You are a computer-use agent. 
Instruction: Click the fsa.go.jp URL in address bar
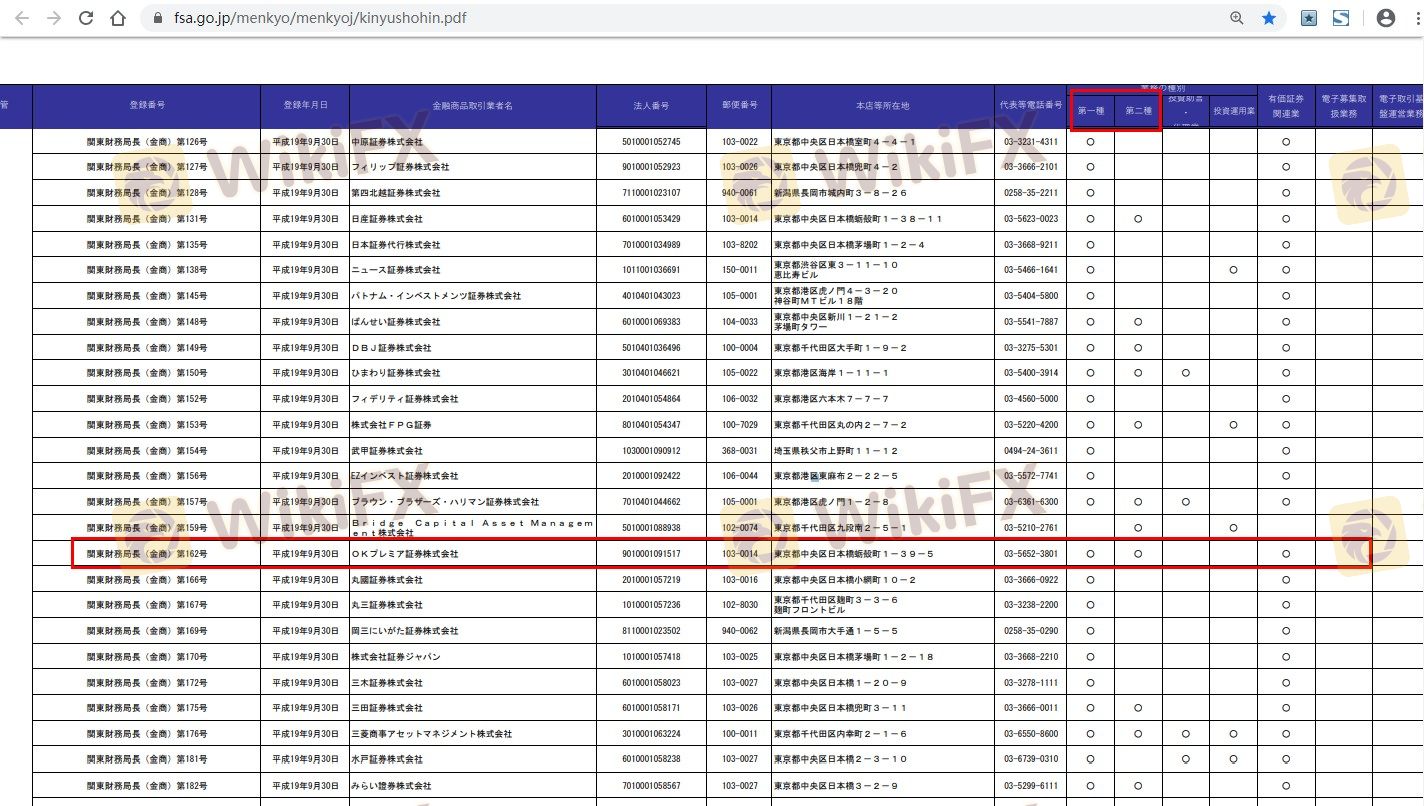(x=320, y=18)
